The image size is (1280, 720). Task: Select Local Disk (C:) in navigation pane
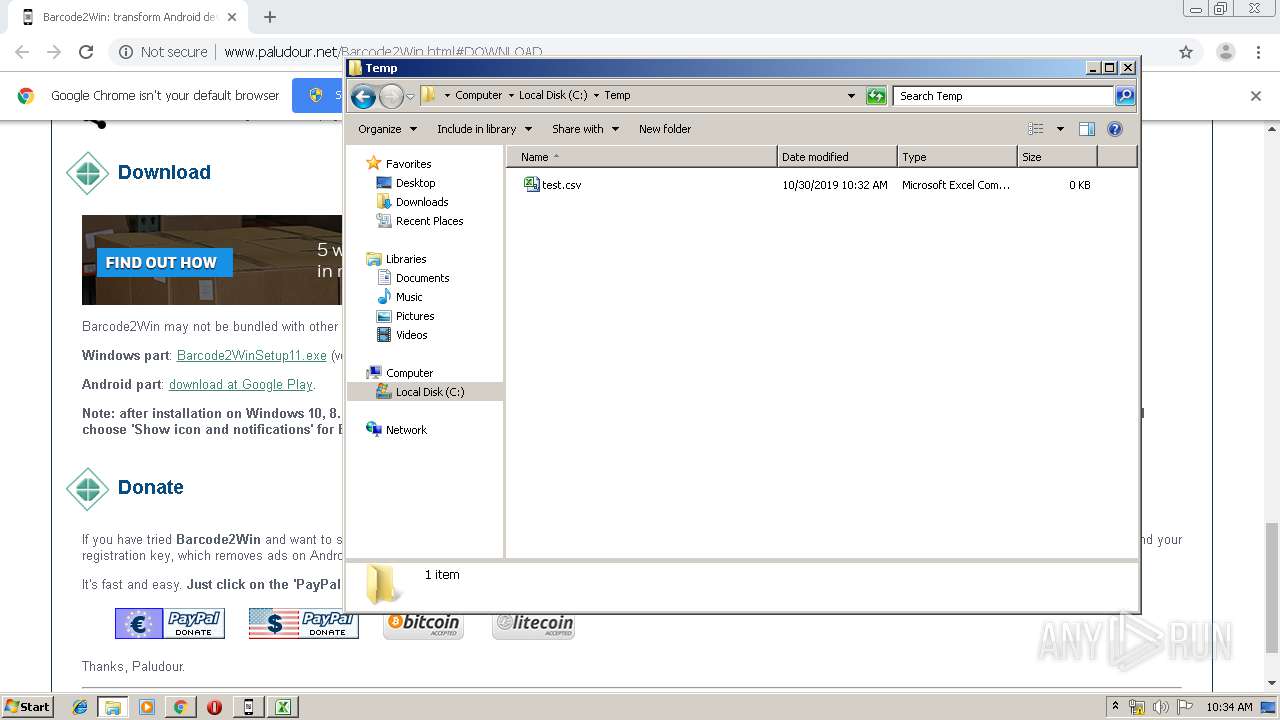429,392
